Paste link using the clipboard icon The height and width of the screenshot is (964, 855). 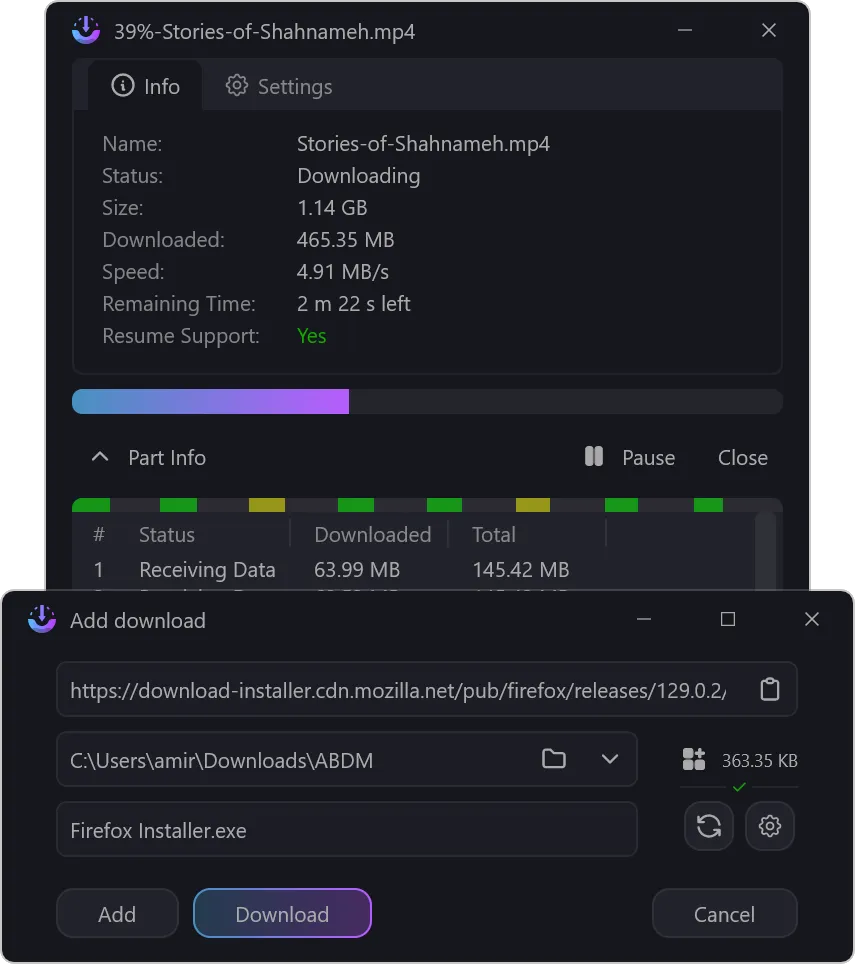[769, 689]
